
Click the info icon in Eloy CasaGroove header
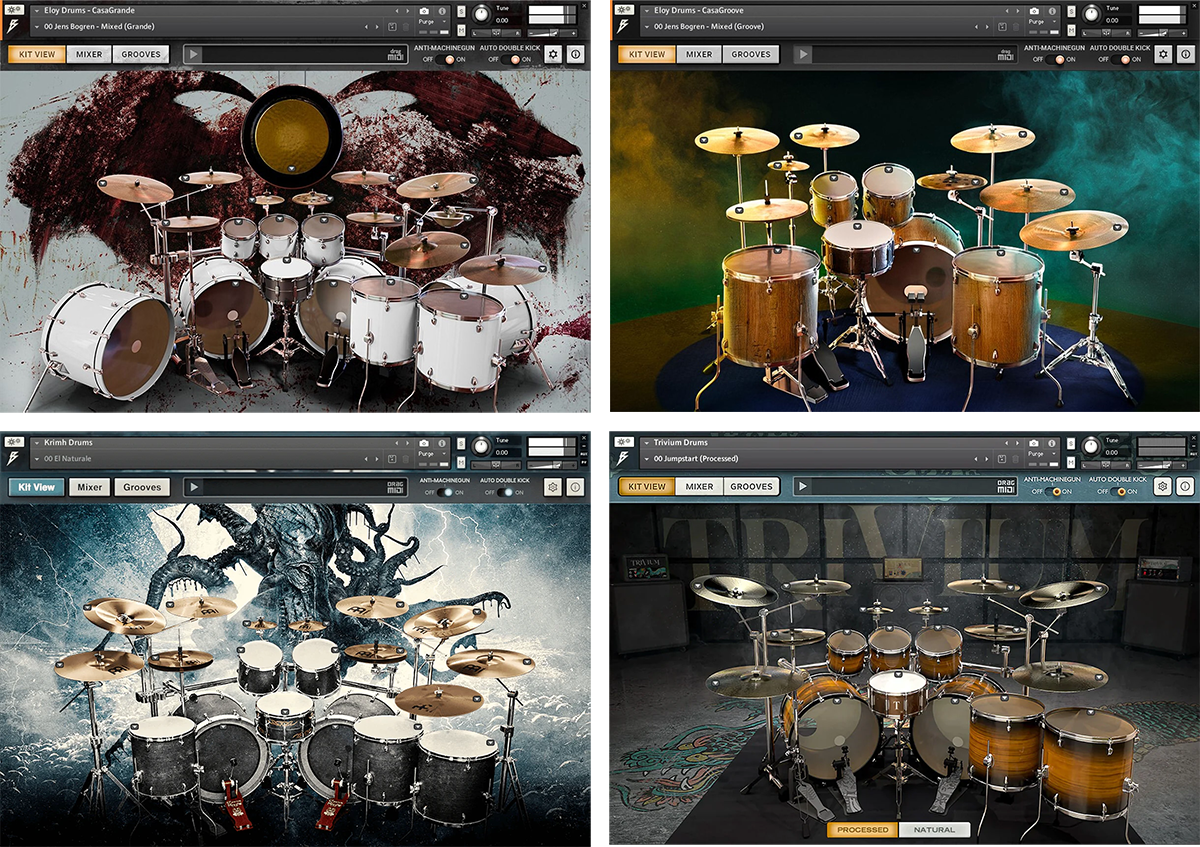pyautogui.click(x=1053, y=11)
